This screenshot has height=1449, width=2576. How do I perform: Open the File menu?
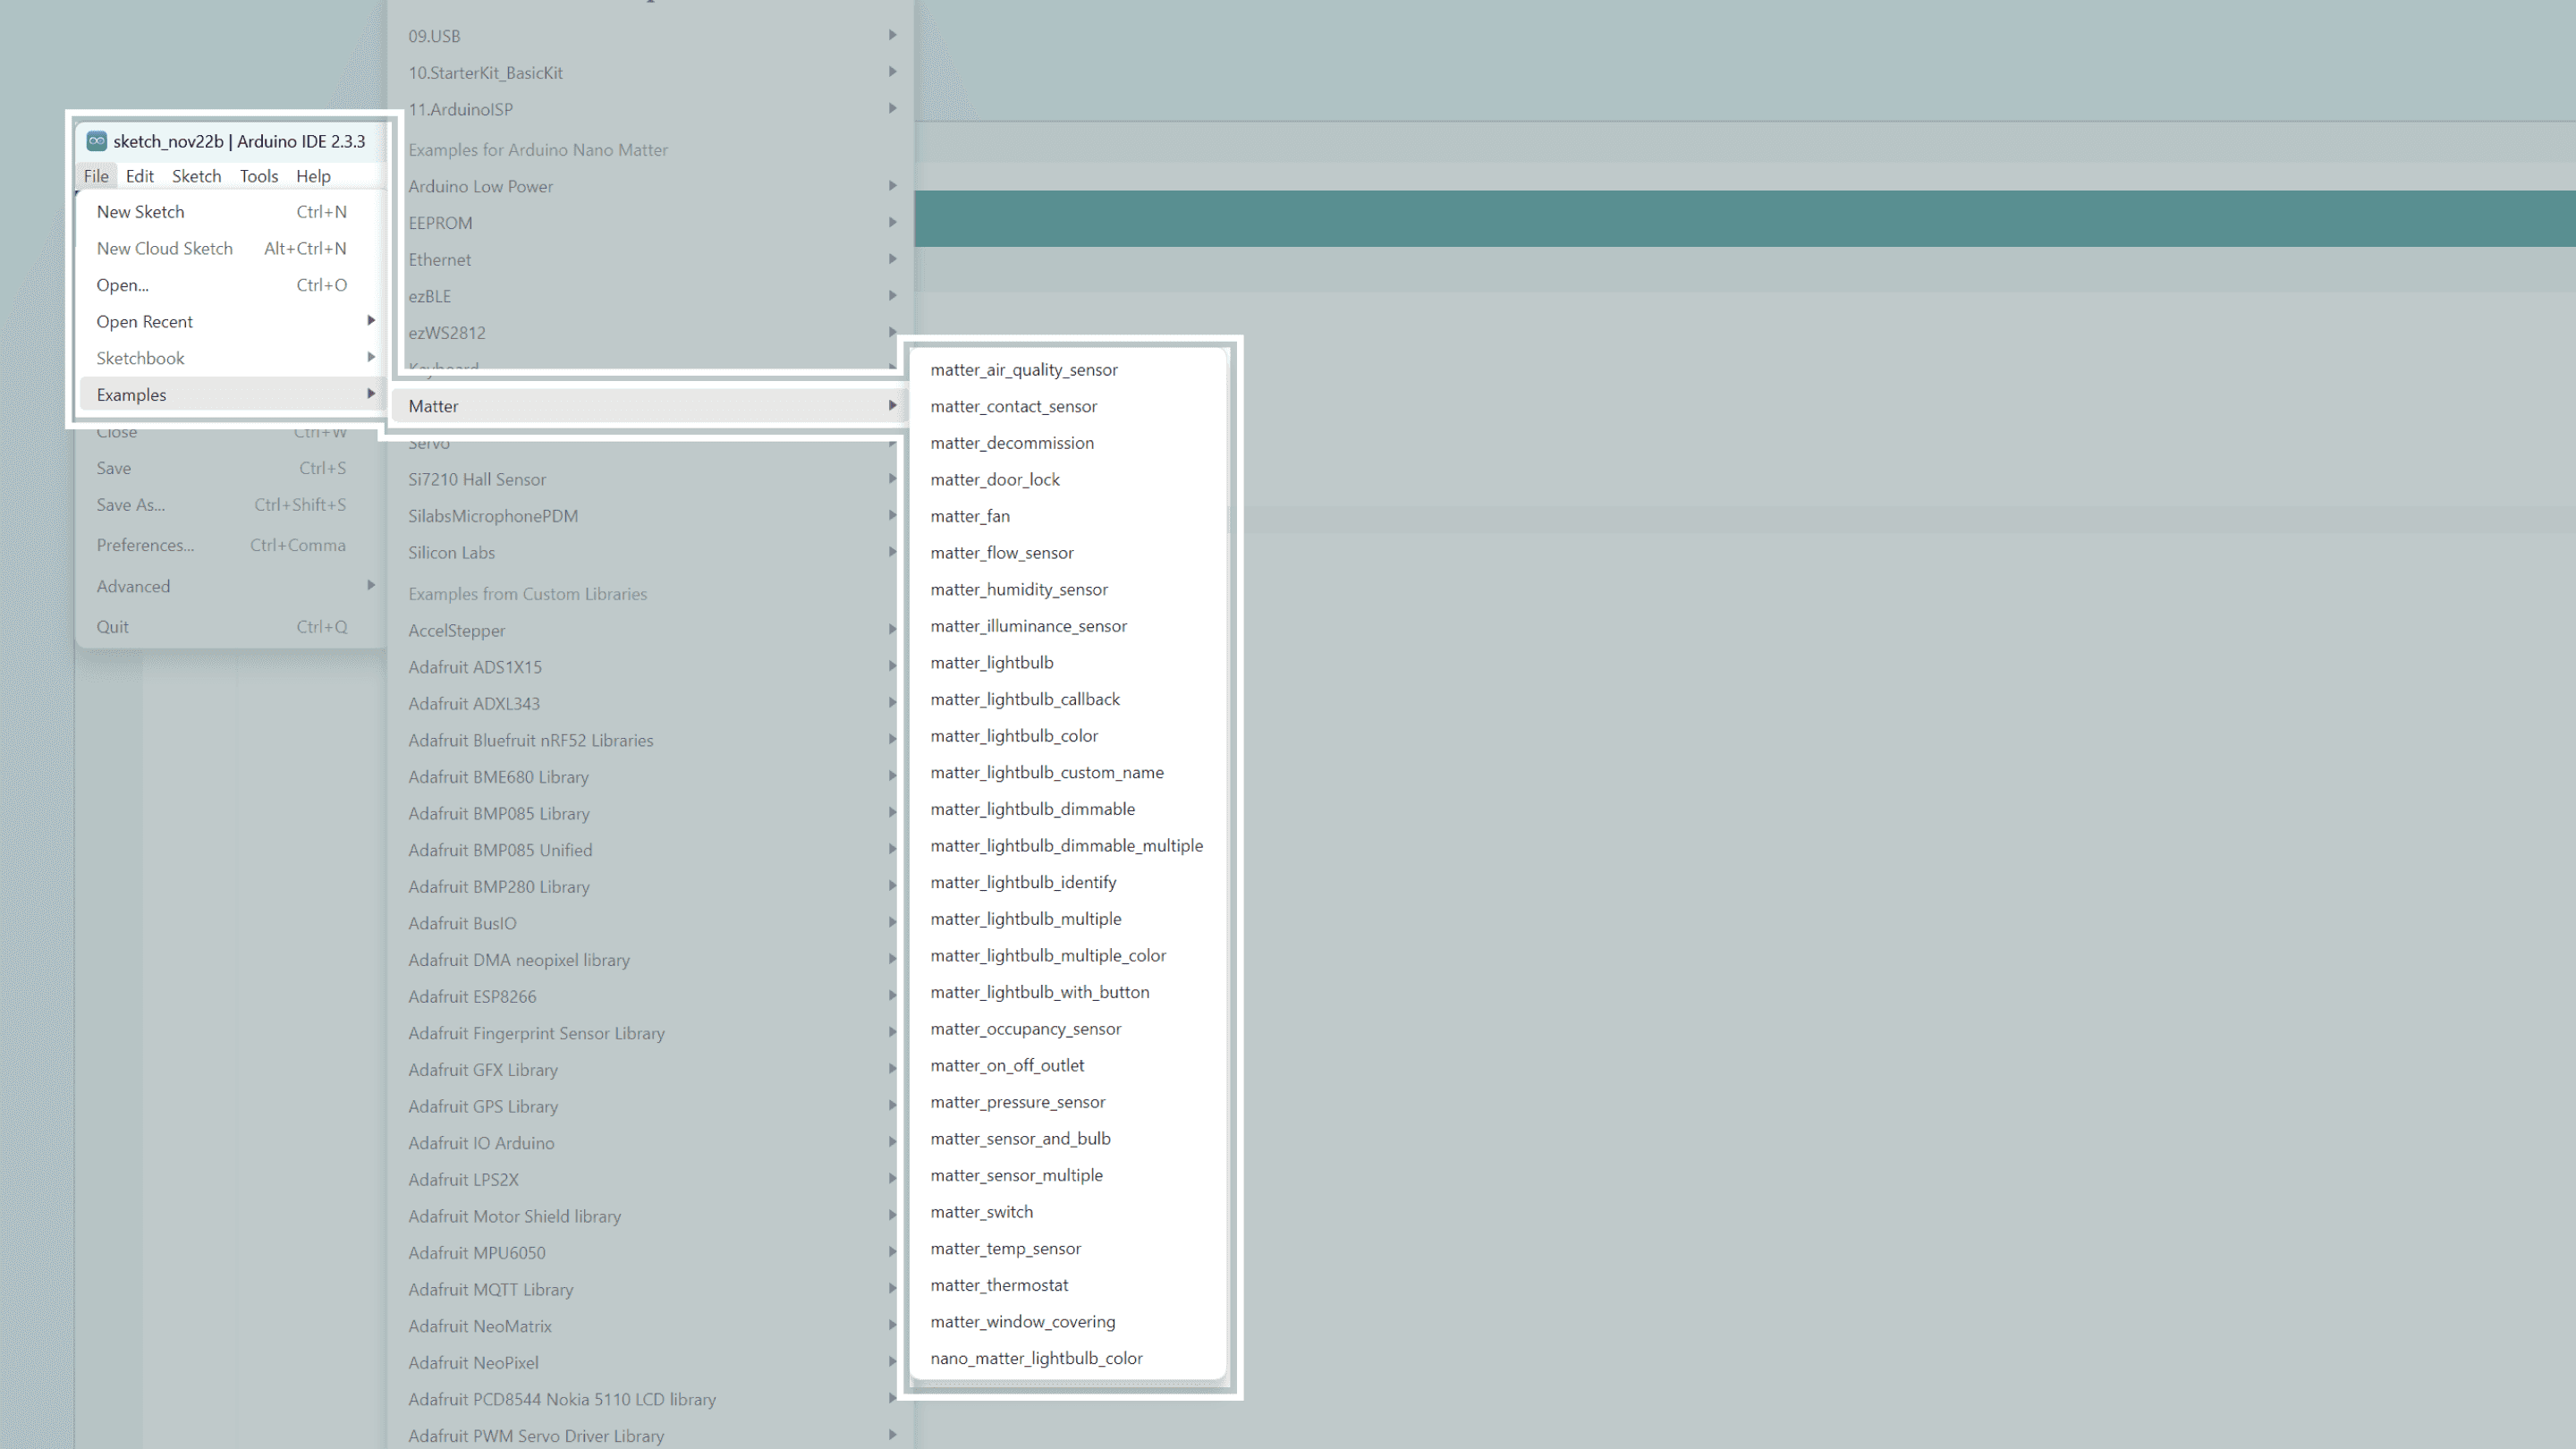(x=96, y=176)
